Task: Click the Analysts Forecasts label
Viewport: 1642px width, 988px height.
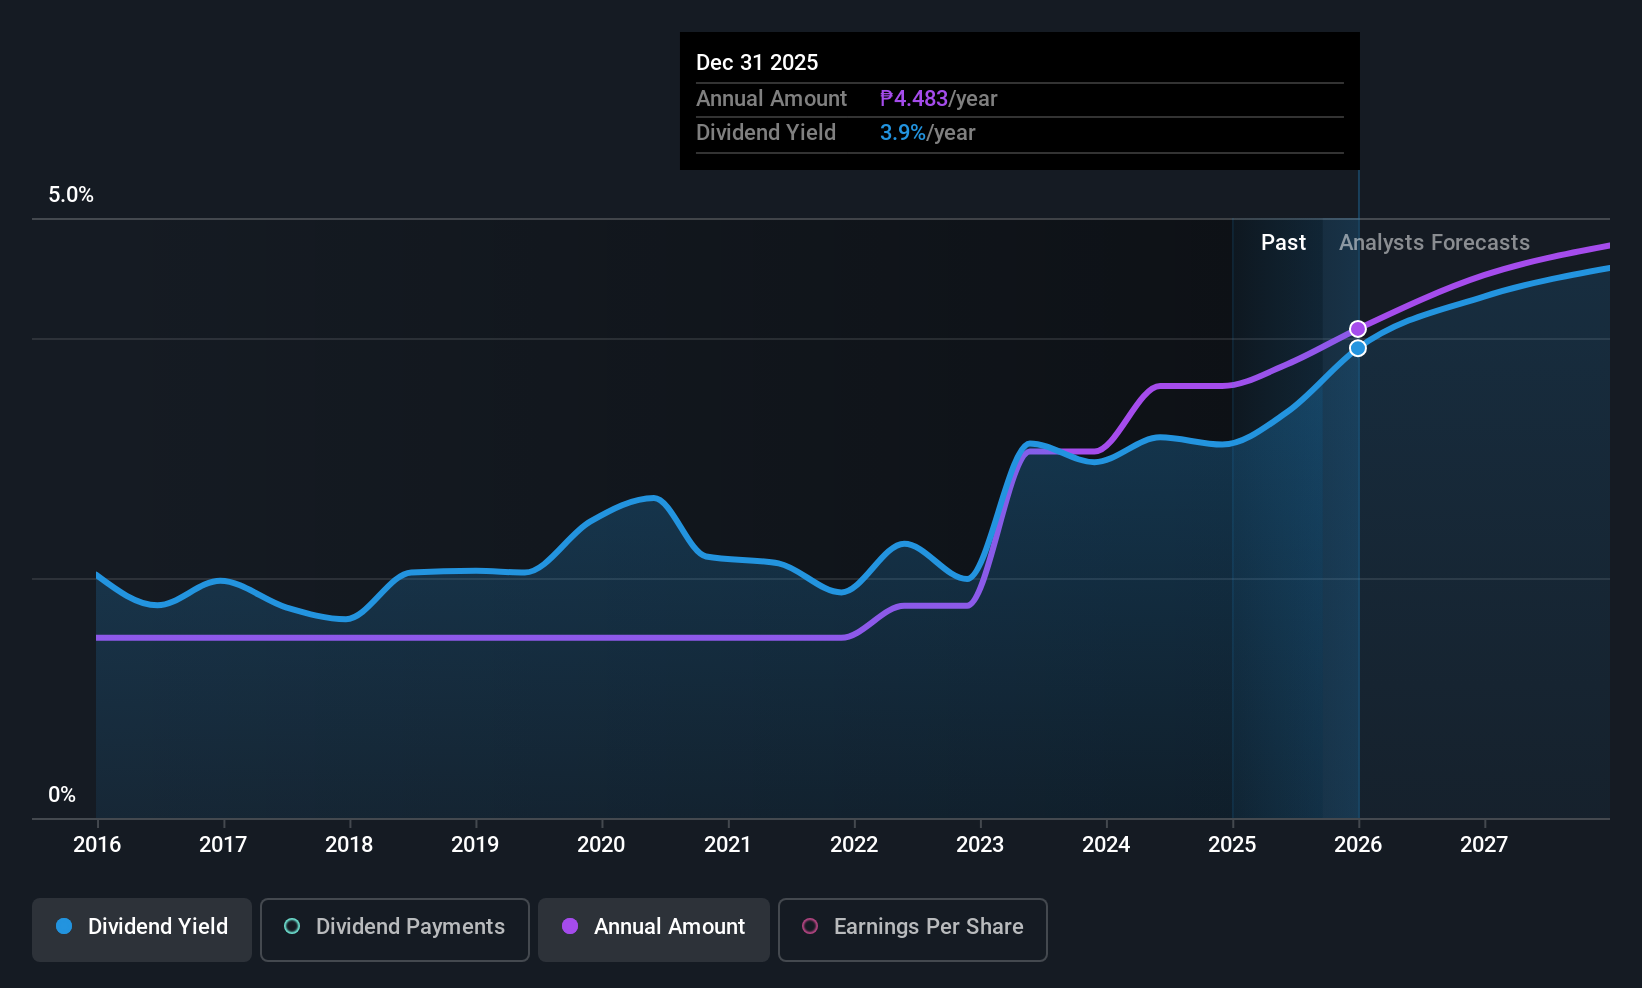Action: tap(1434, 242)
